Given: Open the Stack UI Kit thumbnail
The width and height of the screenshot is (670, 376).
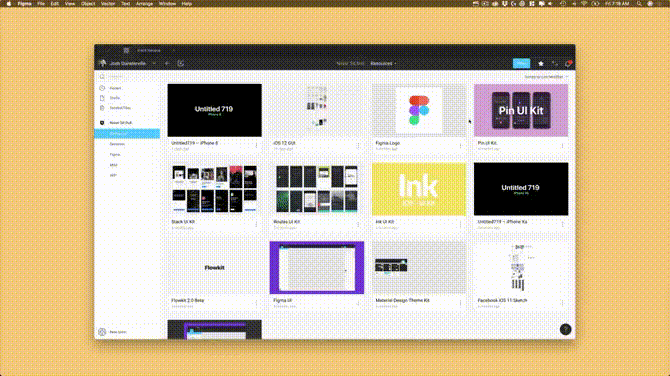Looking at the screenshot, I should click(x=215, y=189).
